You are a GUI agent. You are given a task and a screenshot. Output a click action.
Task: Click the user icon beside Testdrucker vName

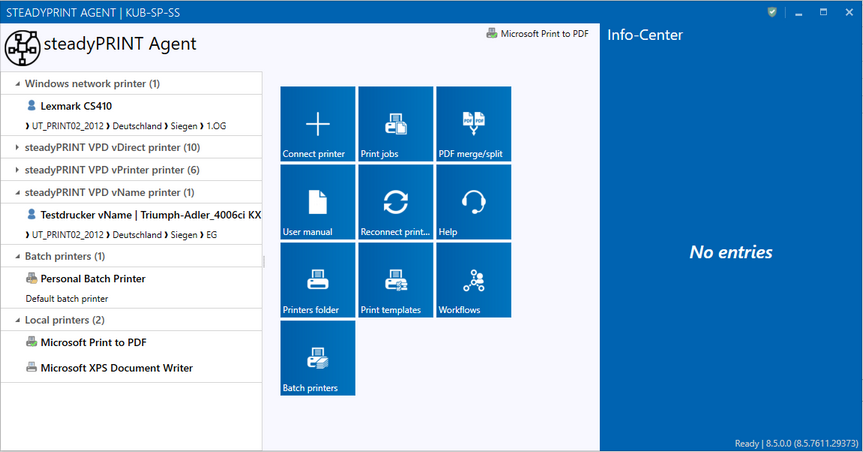coord(31,214)
